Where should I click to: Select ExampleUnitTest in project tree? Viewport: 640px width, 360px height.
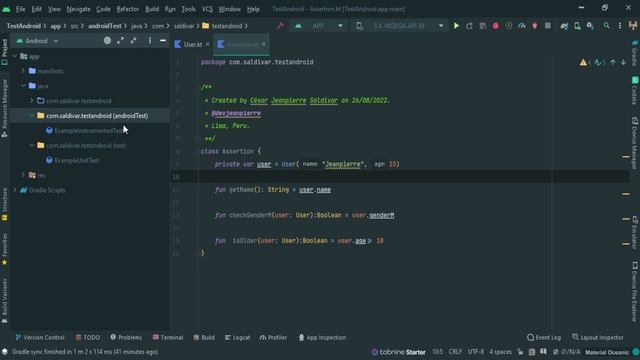77,160
